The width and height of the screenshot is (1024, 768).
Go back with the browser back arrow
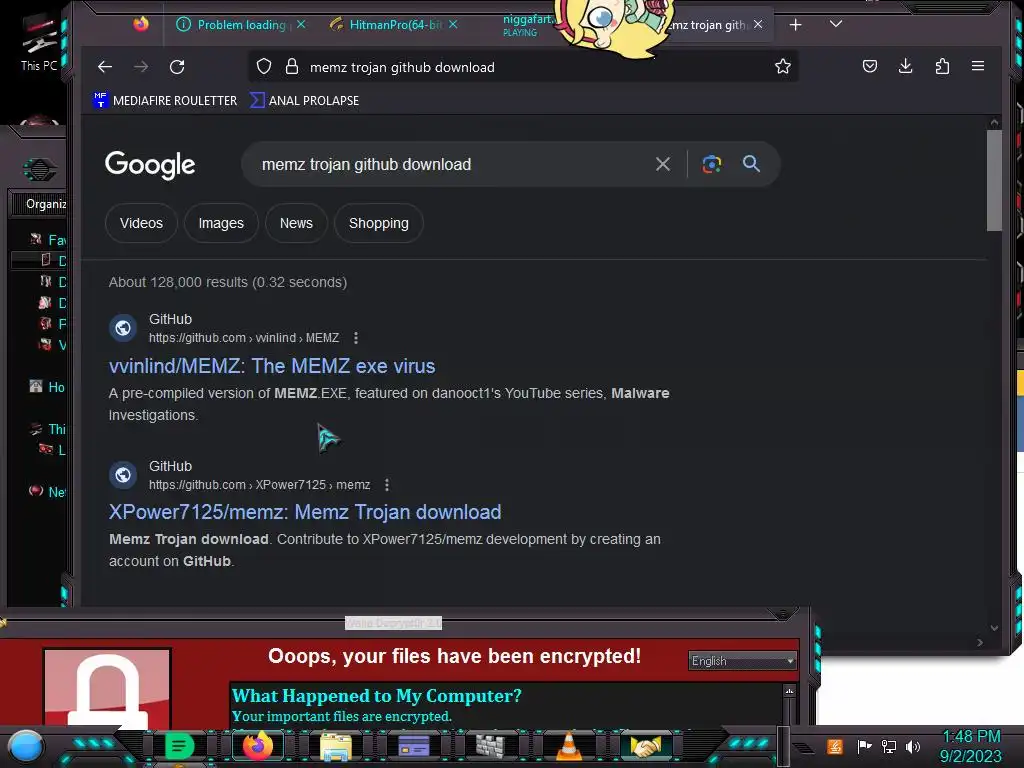click(104, 67)
